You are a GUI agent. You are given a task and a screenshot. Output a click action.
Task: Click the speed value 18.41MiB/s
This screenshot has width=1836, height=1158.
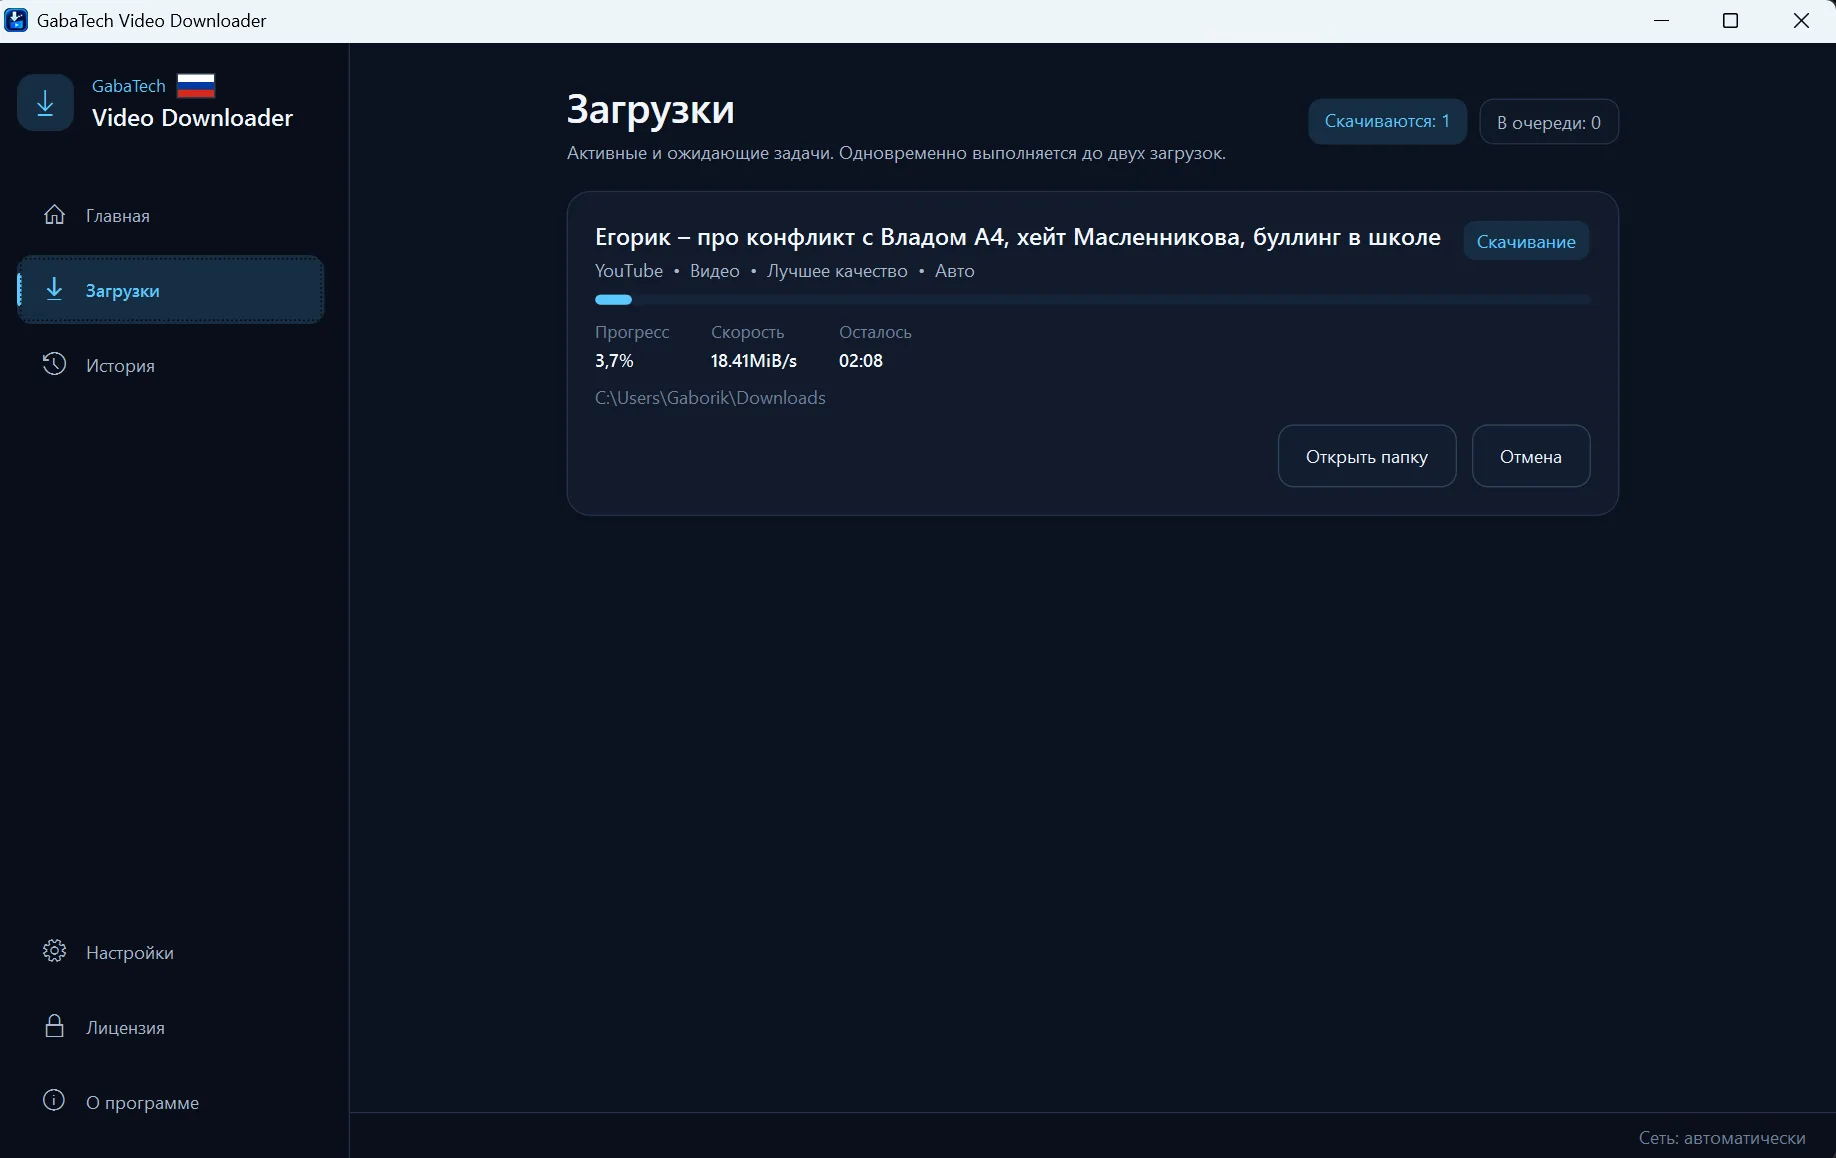point(753,361)
